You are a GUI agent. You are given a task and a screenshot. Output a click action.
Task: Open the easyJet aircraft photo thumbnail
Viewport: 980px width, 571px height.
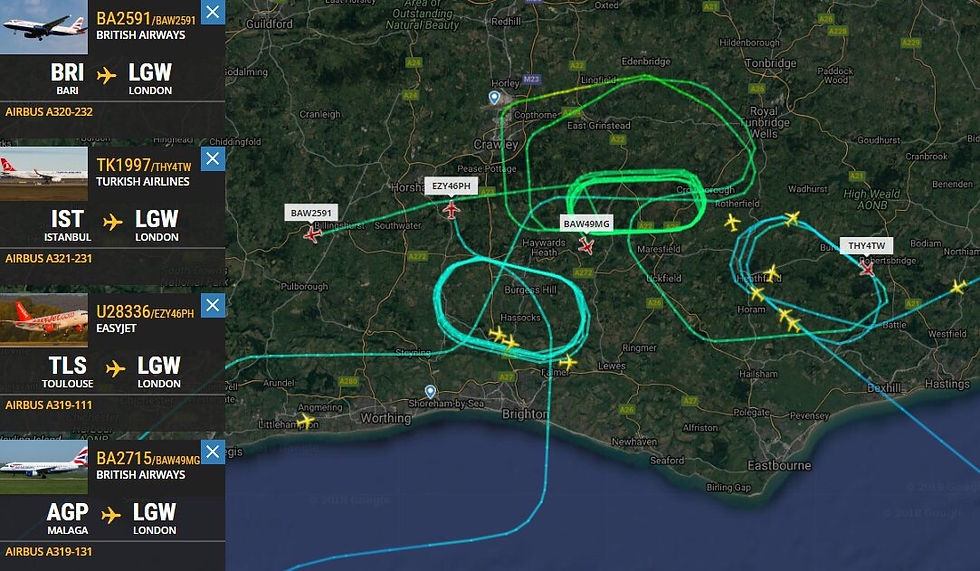click(x=44, y=320)
